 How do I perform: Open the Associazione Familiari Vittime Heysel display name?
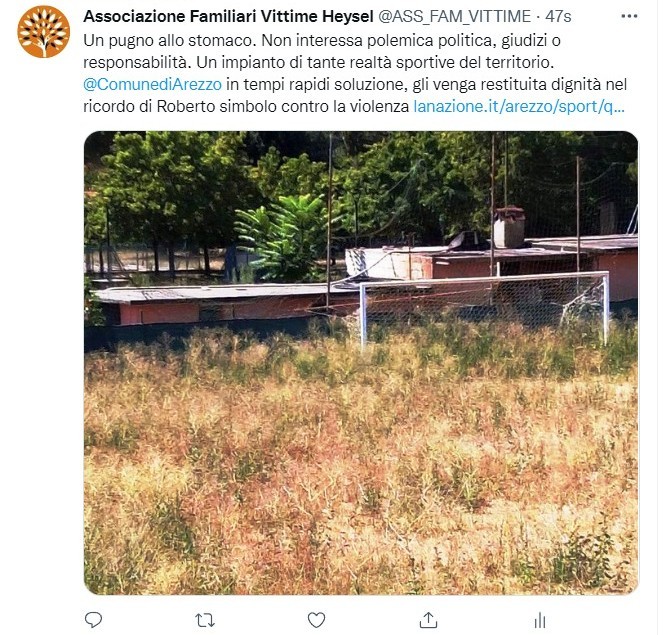[x=228, y=16]
